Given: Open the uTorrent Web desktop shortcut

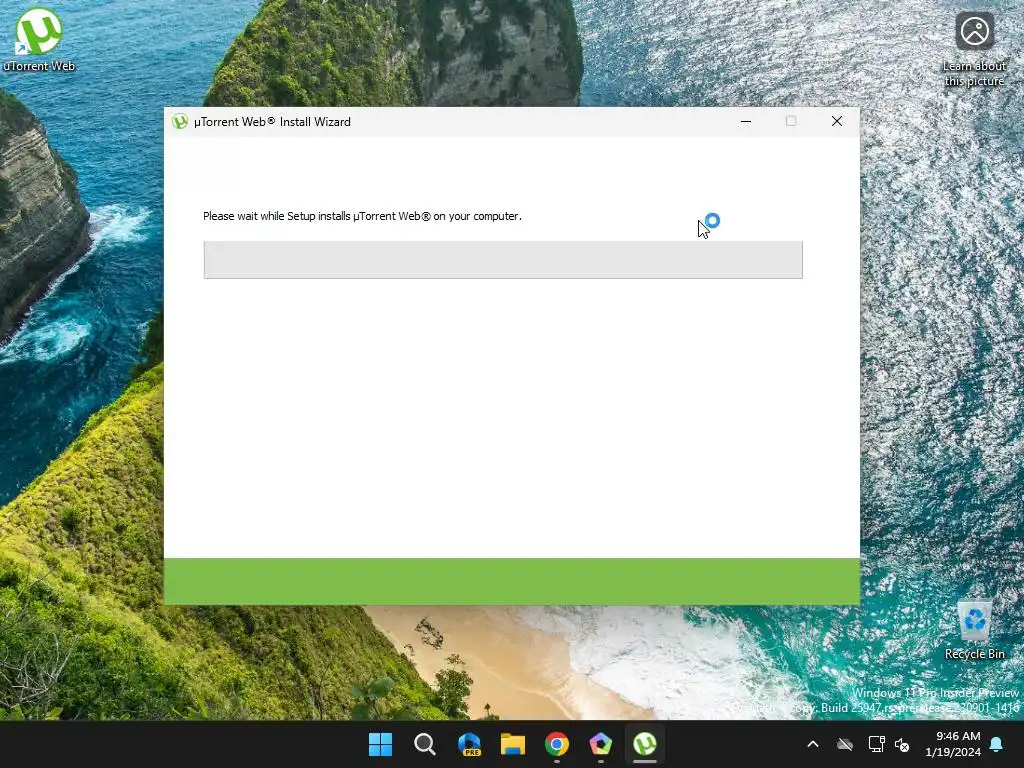Looking at the screenshot, I should pos(39,40).
